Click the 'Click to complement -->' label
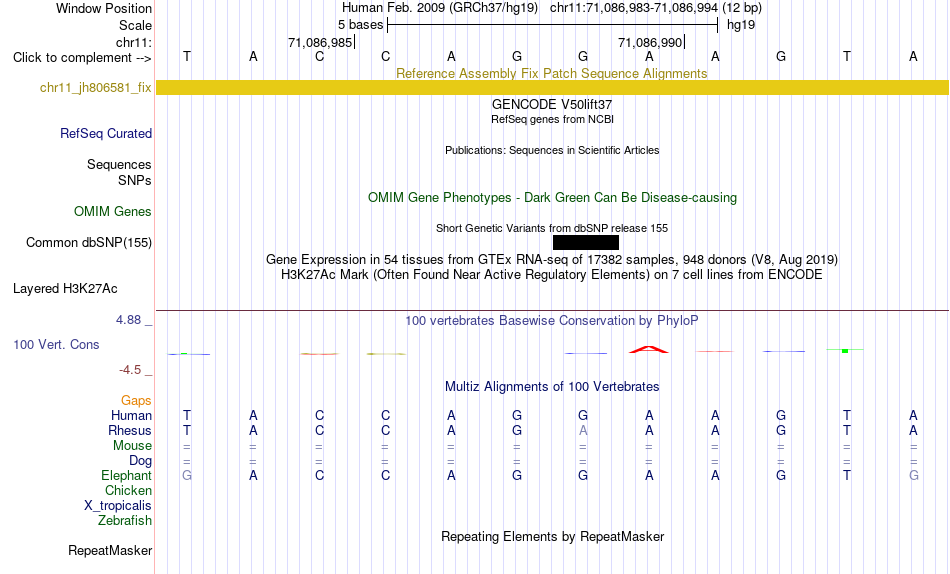The height and width of the screenshot is (574, 950). (82, 58)
